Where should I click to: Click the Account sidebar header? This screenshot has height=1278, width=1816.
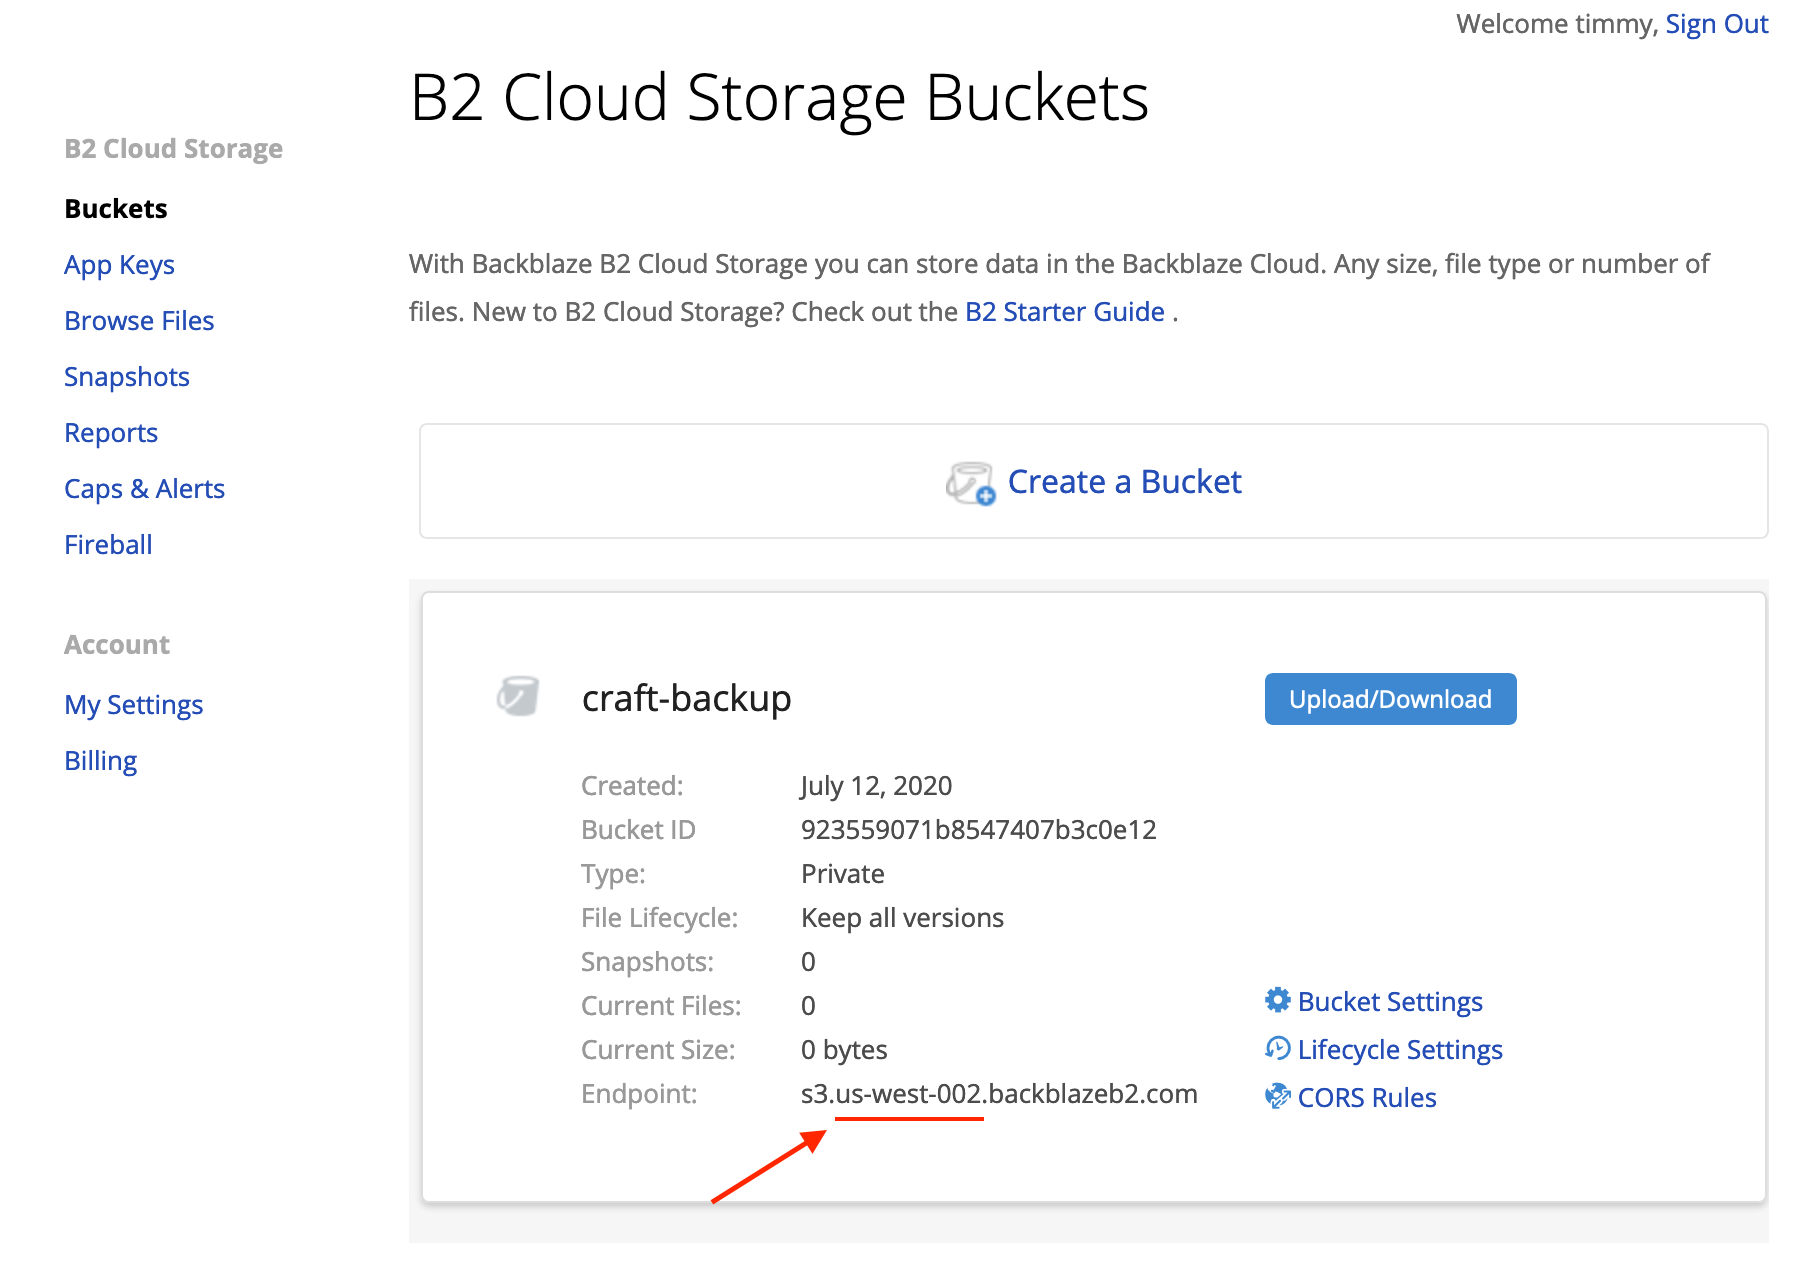(117, 645)
